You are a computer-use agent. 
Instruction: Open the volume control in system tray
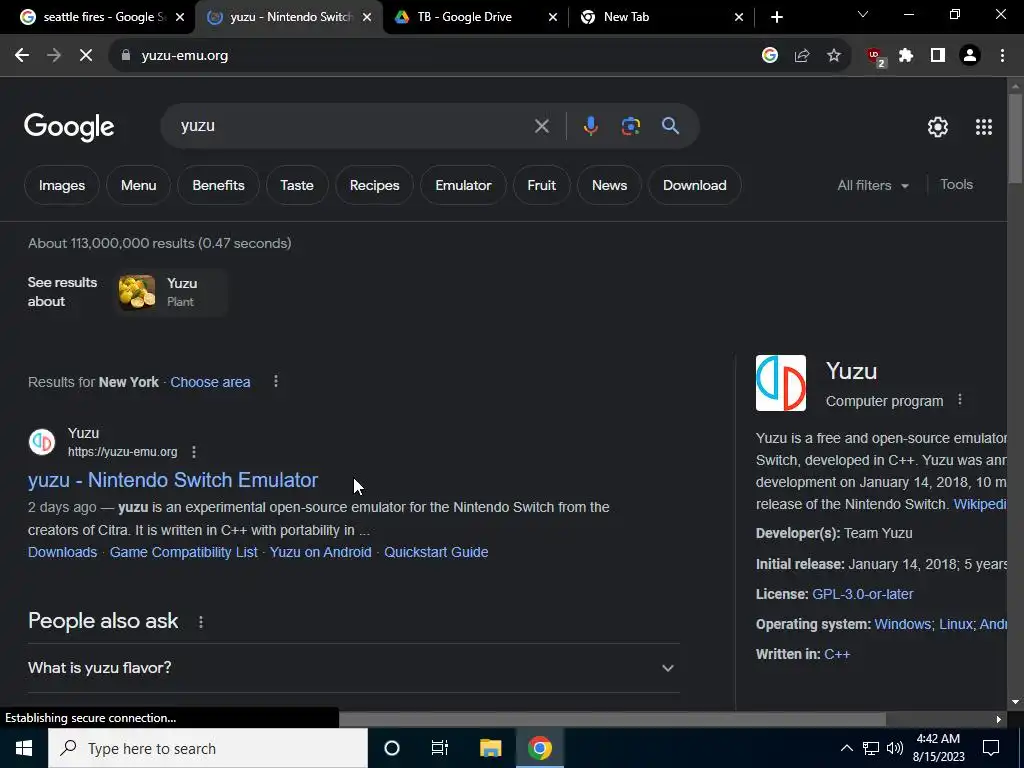pyautogui.click(x=895, y=748)
